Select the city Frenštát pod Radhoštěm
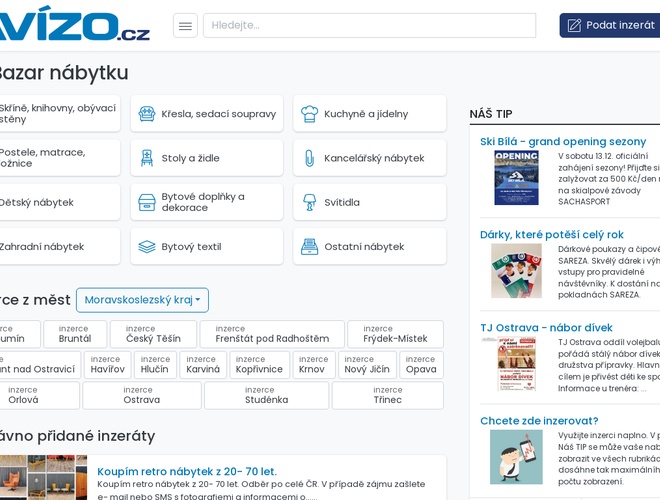The image size is (660, 500). tap(272, 335)
